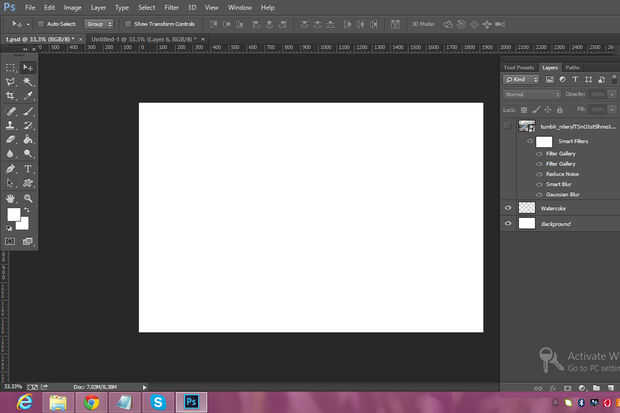The image size is (620, 413).
Task: Hide the Watercolor layer
Action: click(x=508, y=208)
